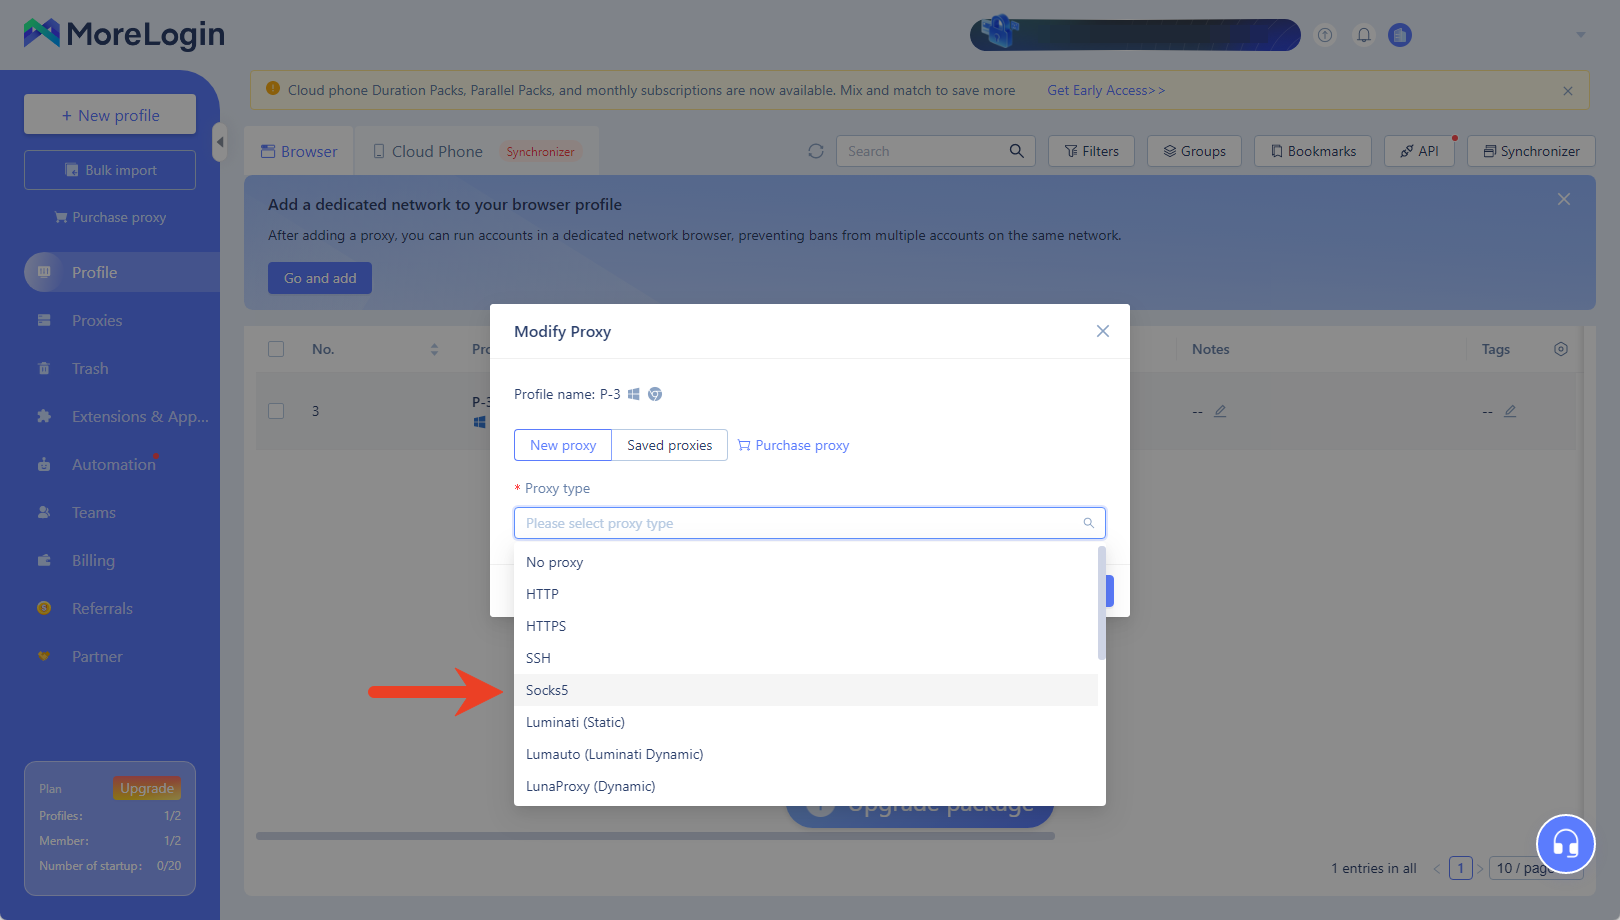Click the edit Tags pencil icon
1620x920 pixels.
[1510, 411]
